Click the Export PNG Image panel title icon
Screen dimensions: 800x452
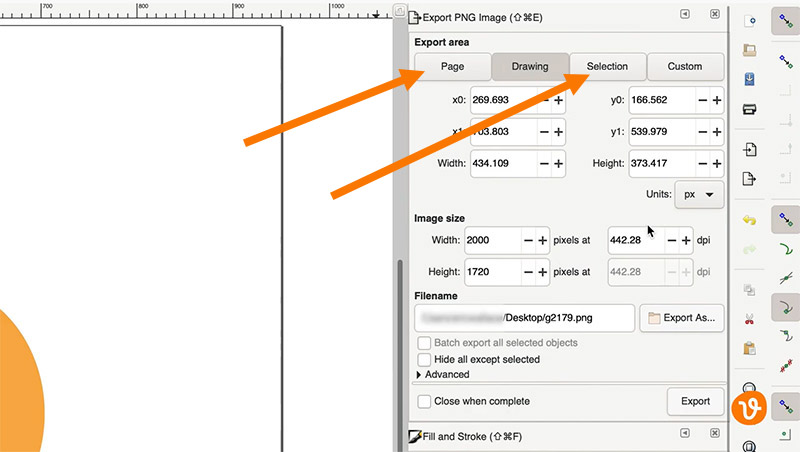(x=414, y=18)
